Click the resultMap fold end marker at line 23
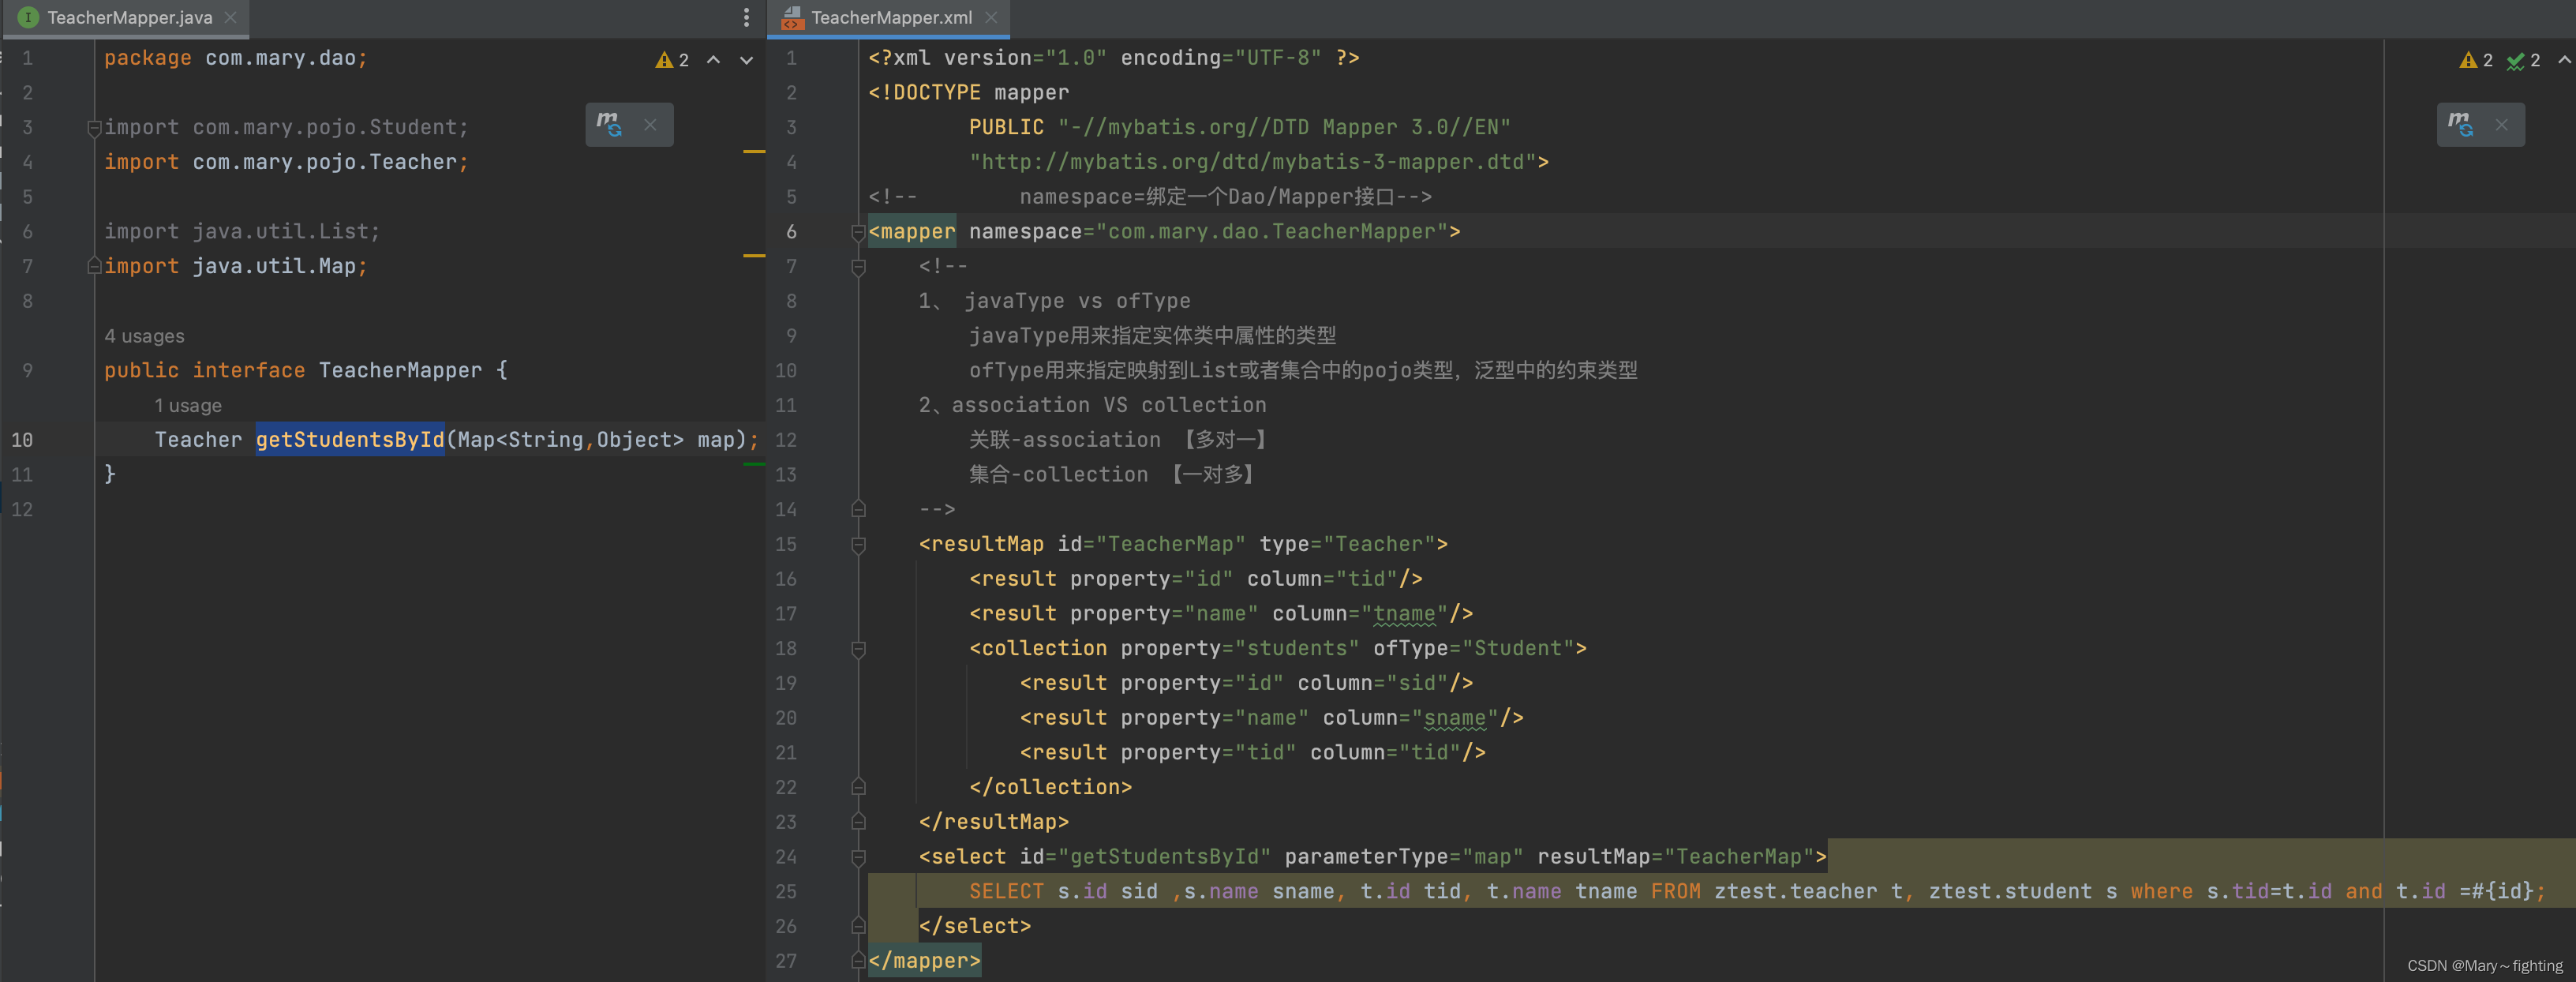2576x982 pixels. click(x=858, y=822)
